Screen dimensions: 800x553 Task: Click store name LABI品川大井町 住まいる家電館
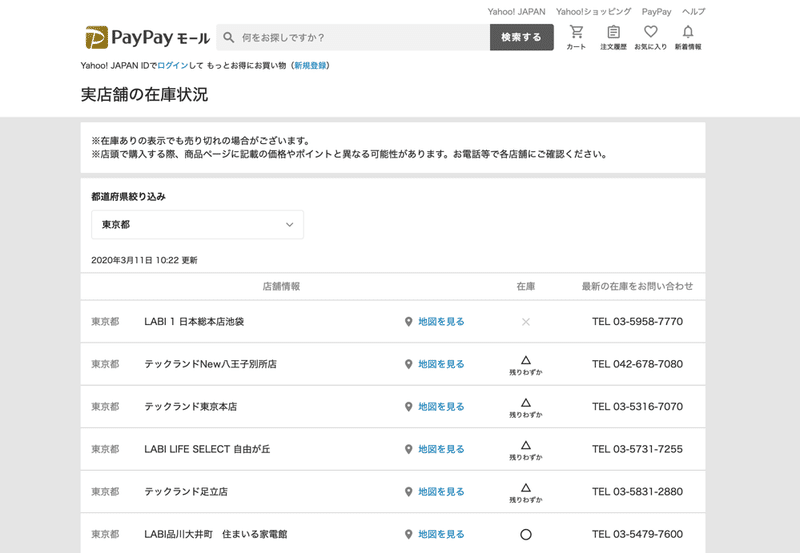pos(216,534)
